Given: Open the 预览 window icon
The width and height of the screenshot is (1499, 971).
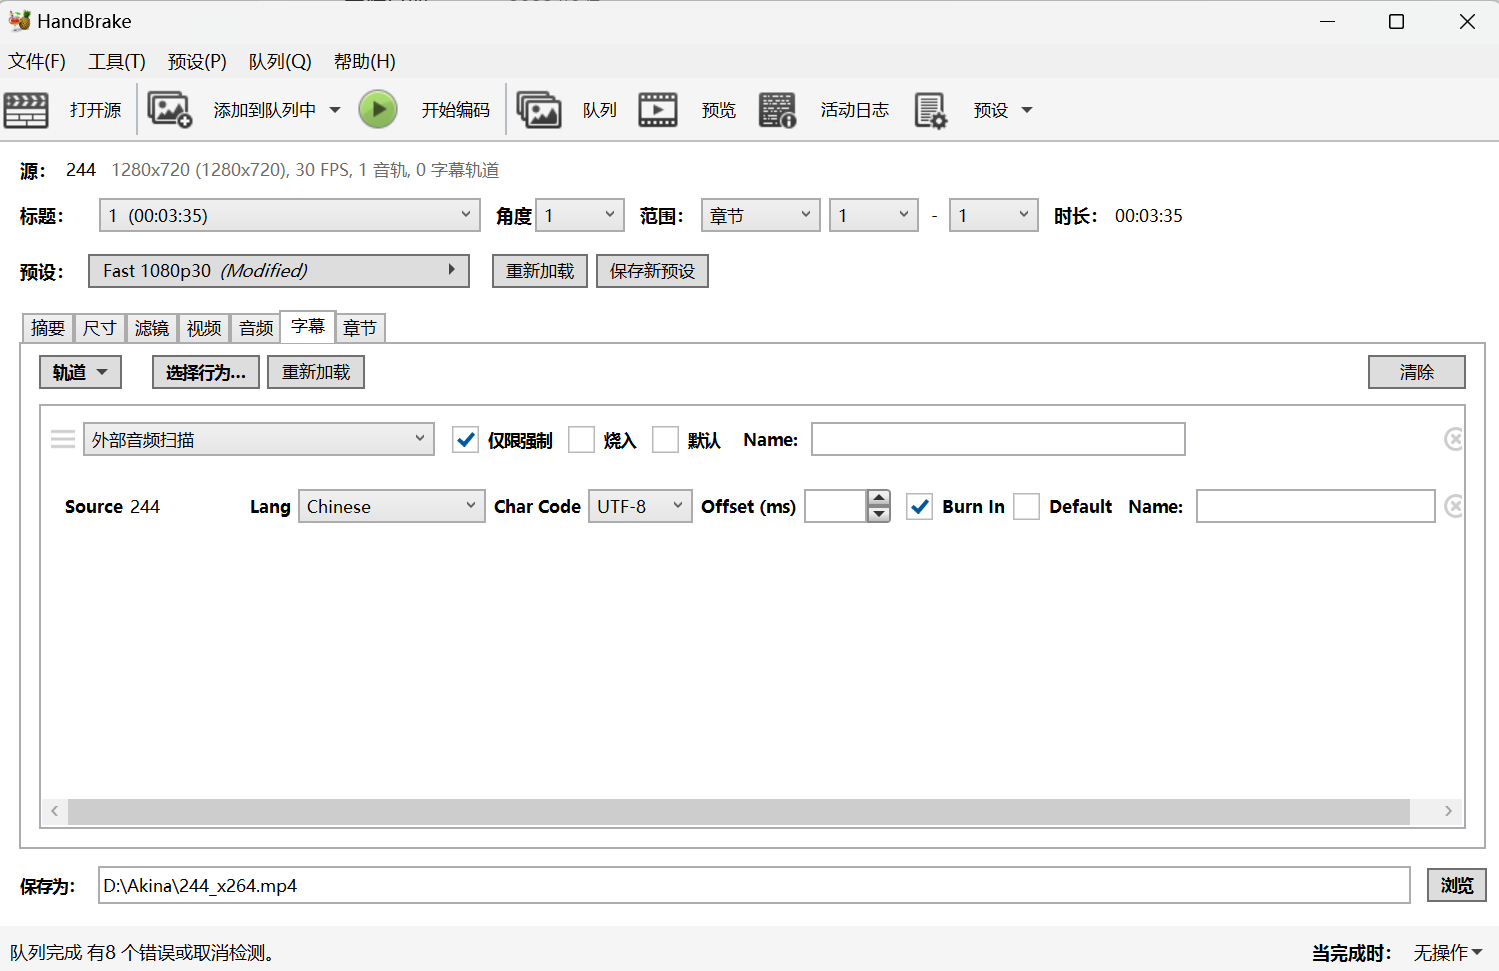Looking at the screenshot, I should [x=657, y=109].
